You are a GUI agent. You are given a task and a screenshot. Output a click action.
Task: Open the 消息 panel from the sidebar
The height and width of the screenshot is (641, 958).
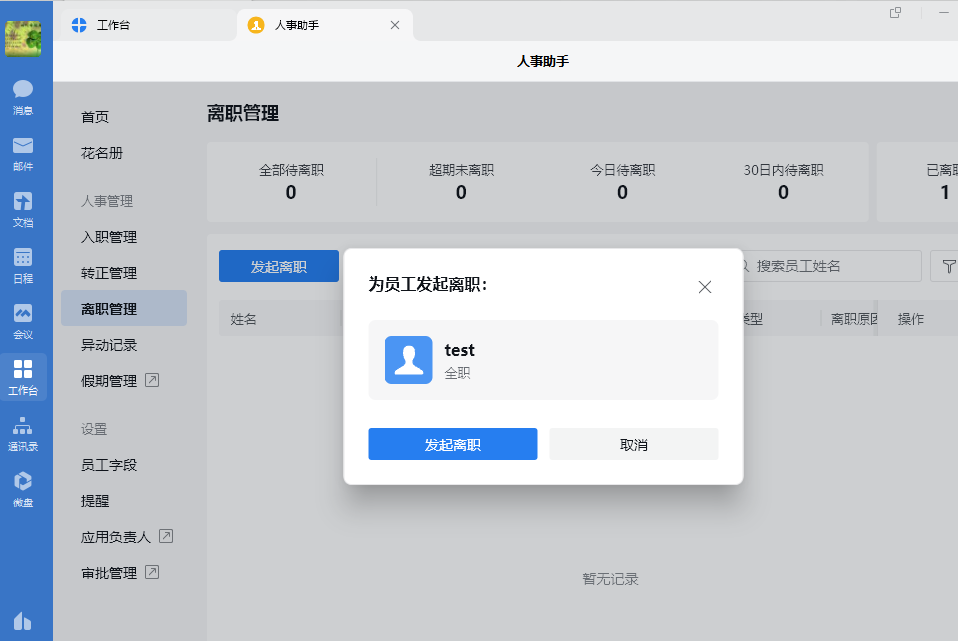(22, 95)
